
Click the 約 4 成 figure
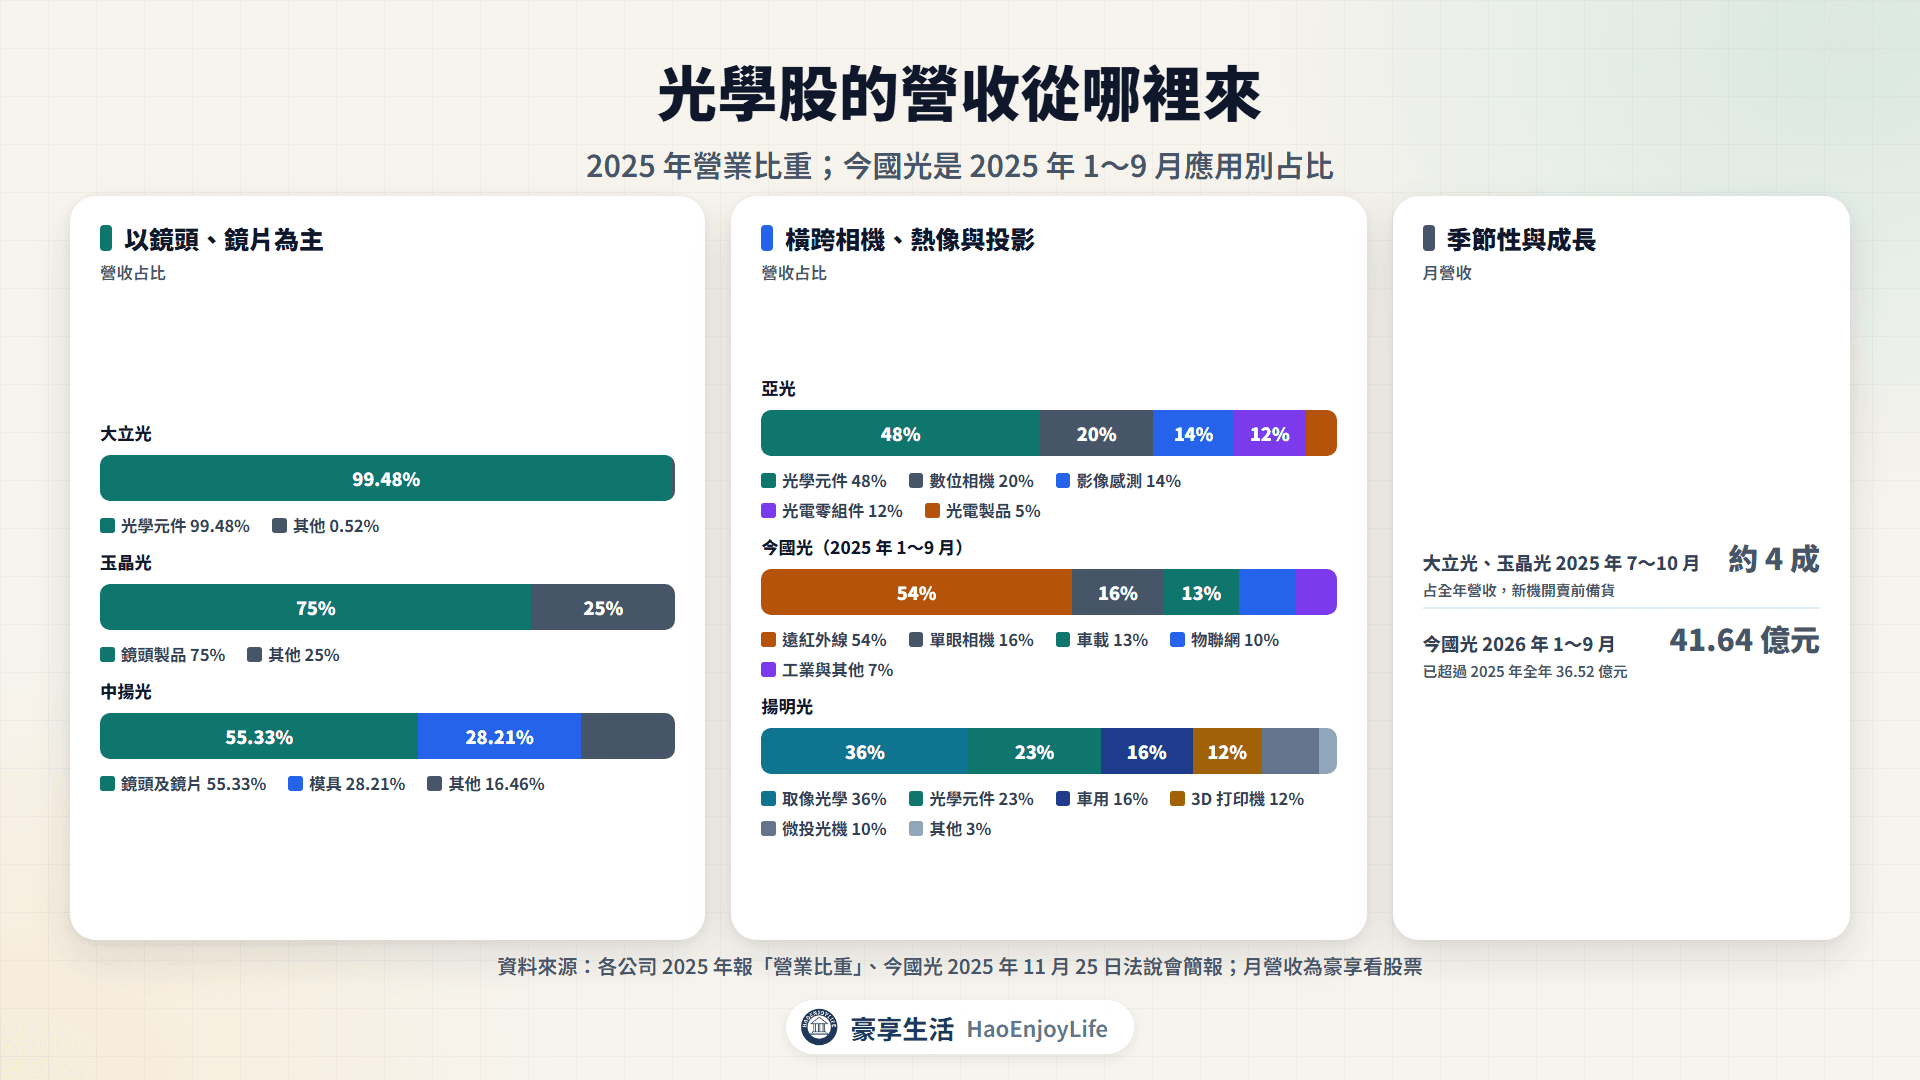(1774, 559)
